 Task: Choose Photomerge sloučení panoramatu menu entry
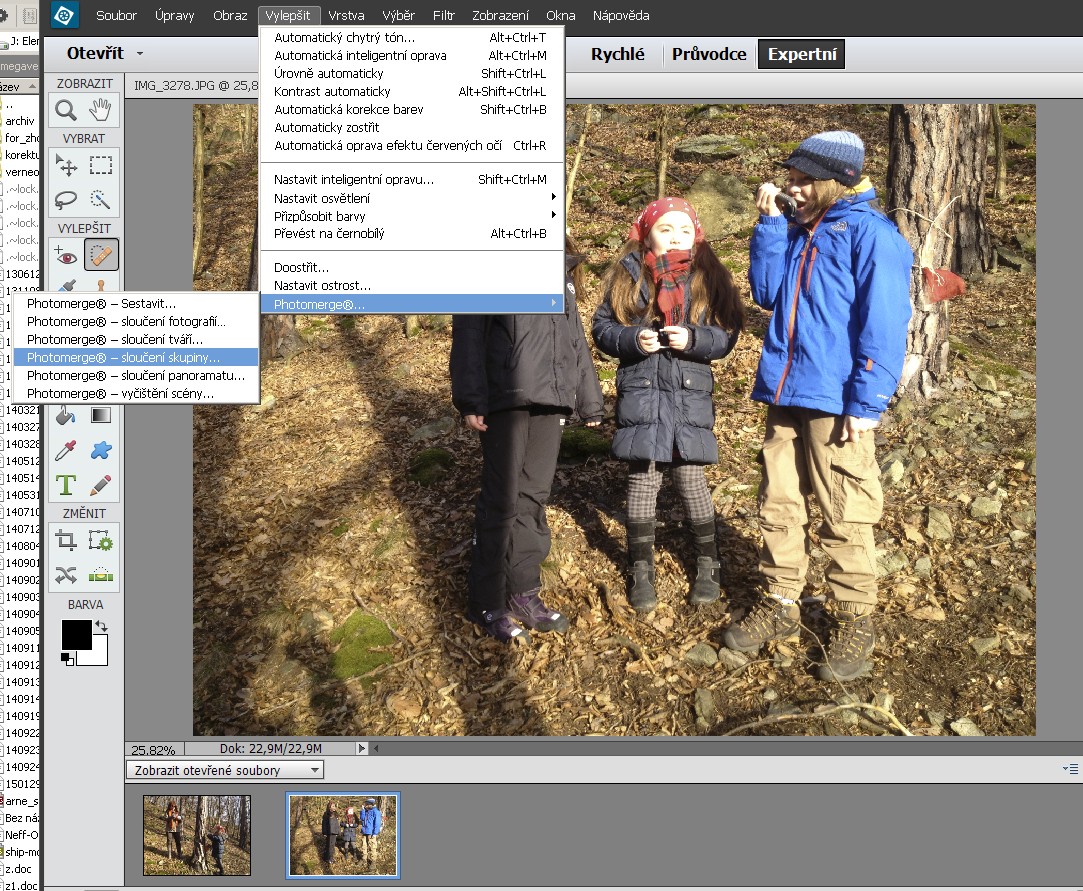tap(135, 376)
